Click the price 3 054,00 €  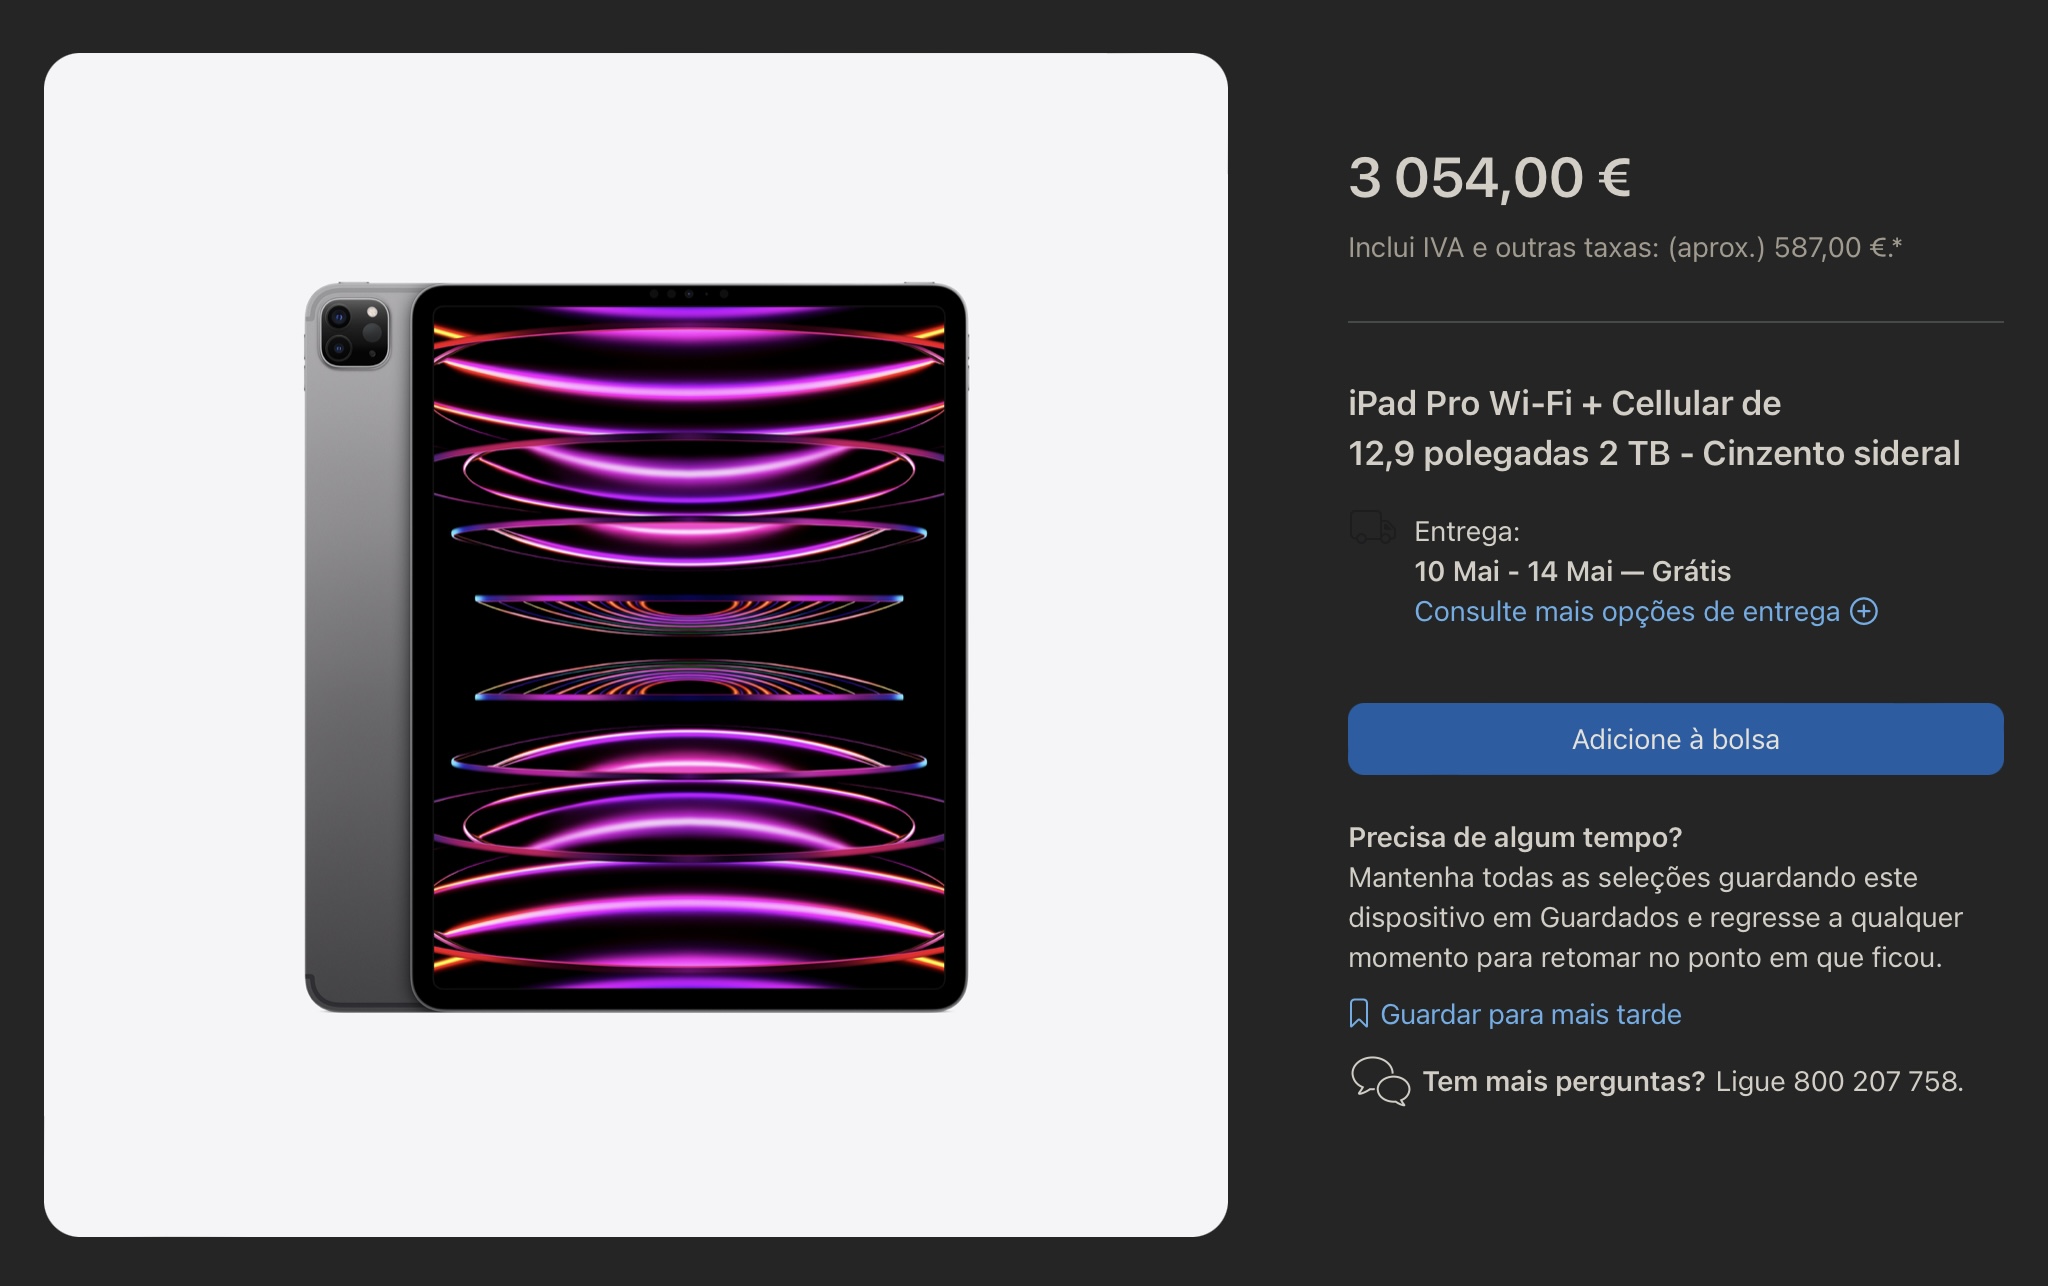tap(1492, 180)
